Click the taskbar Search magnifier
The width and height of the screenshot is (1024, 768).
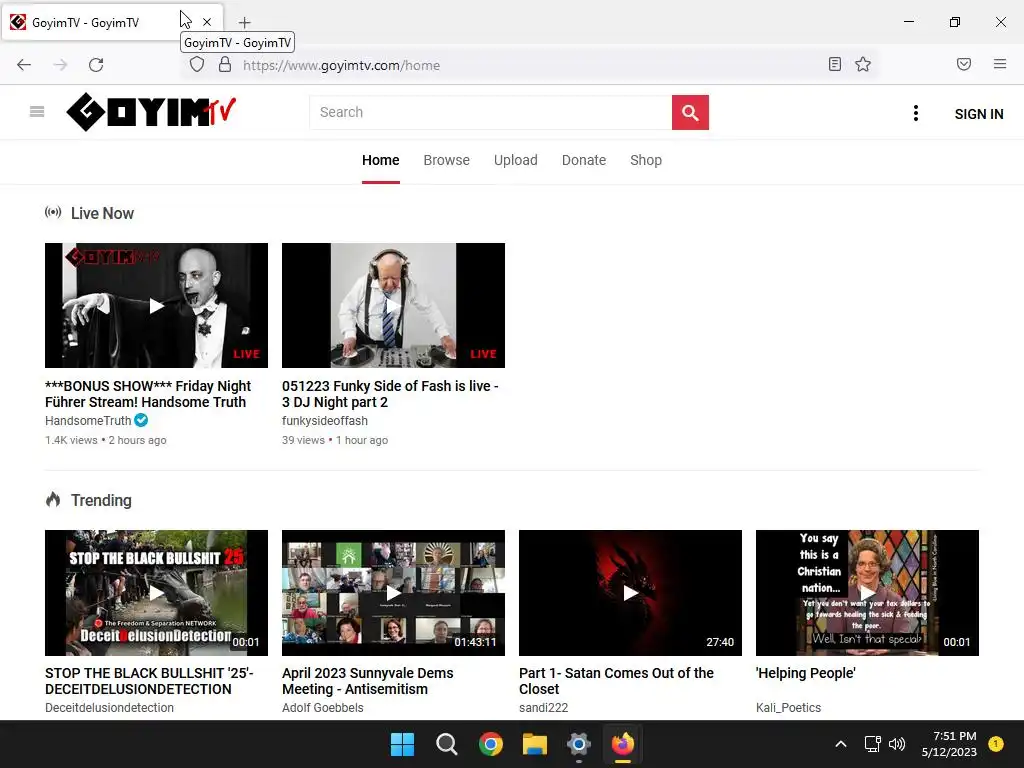click(447, 744)
